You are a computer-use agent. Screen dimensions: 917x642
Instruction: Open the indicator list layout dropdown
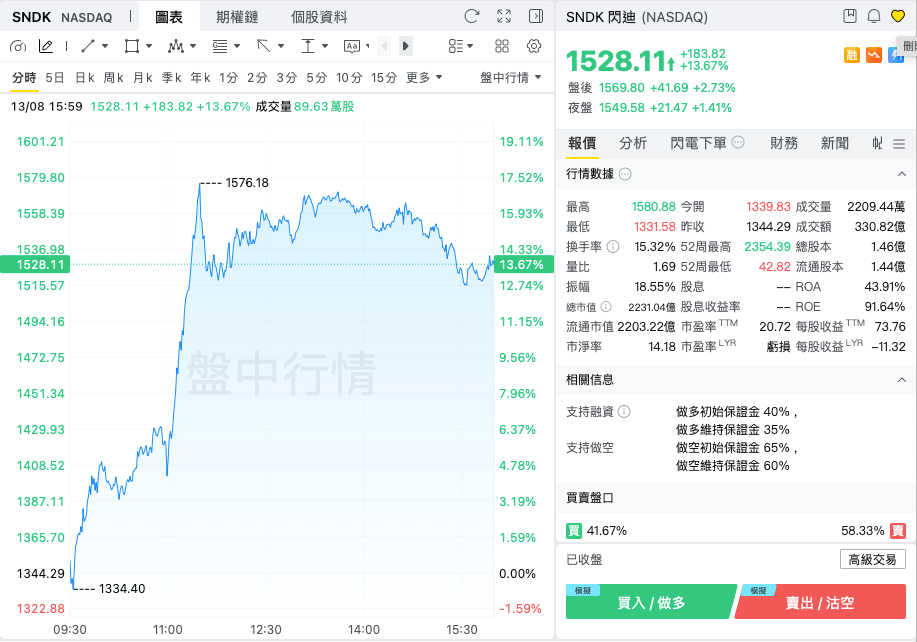click(460, 46)
